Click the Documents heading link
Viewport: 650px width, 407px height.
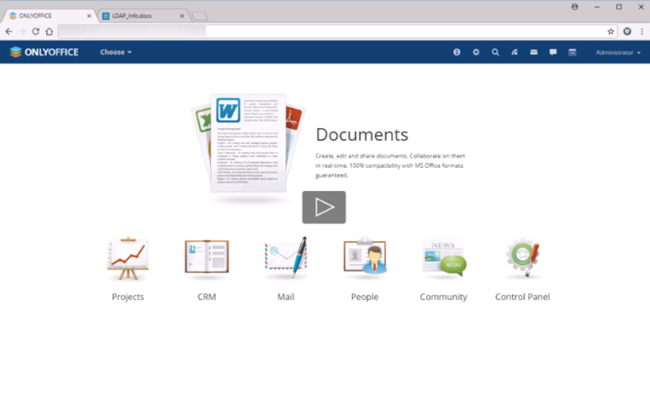point(362,135)
